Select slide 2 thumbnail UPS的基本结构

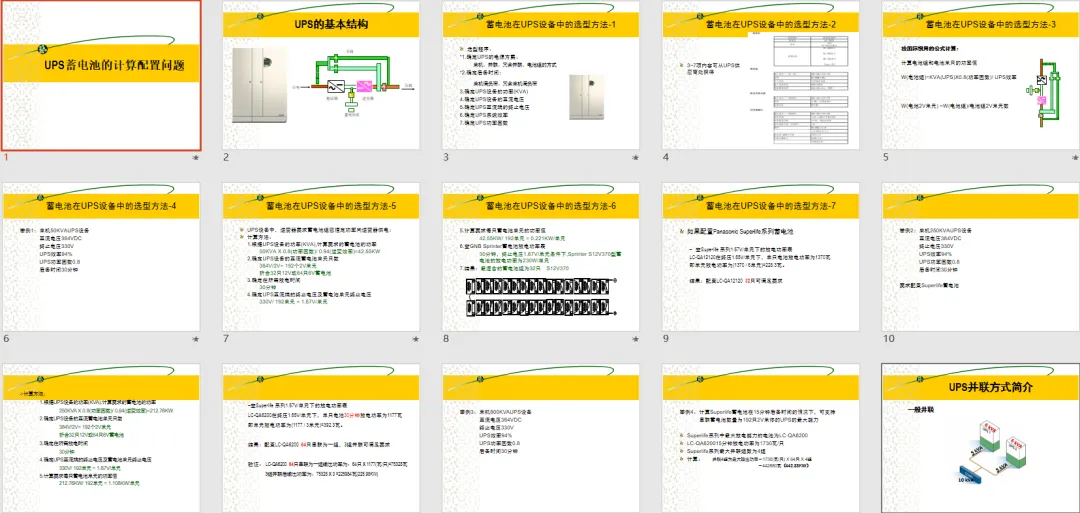(x=321, y=75)
